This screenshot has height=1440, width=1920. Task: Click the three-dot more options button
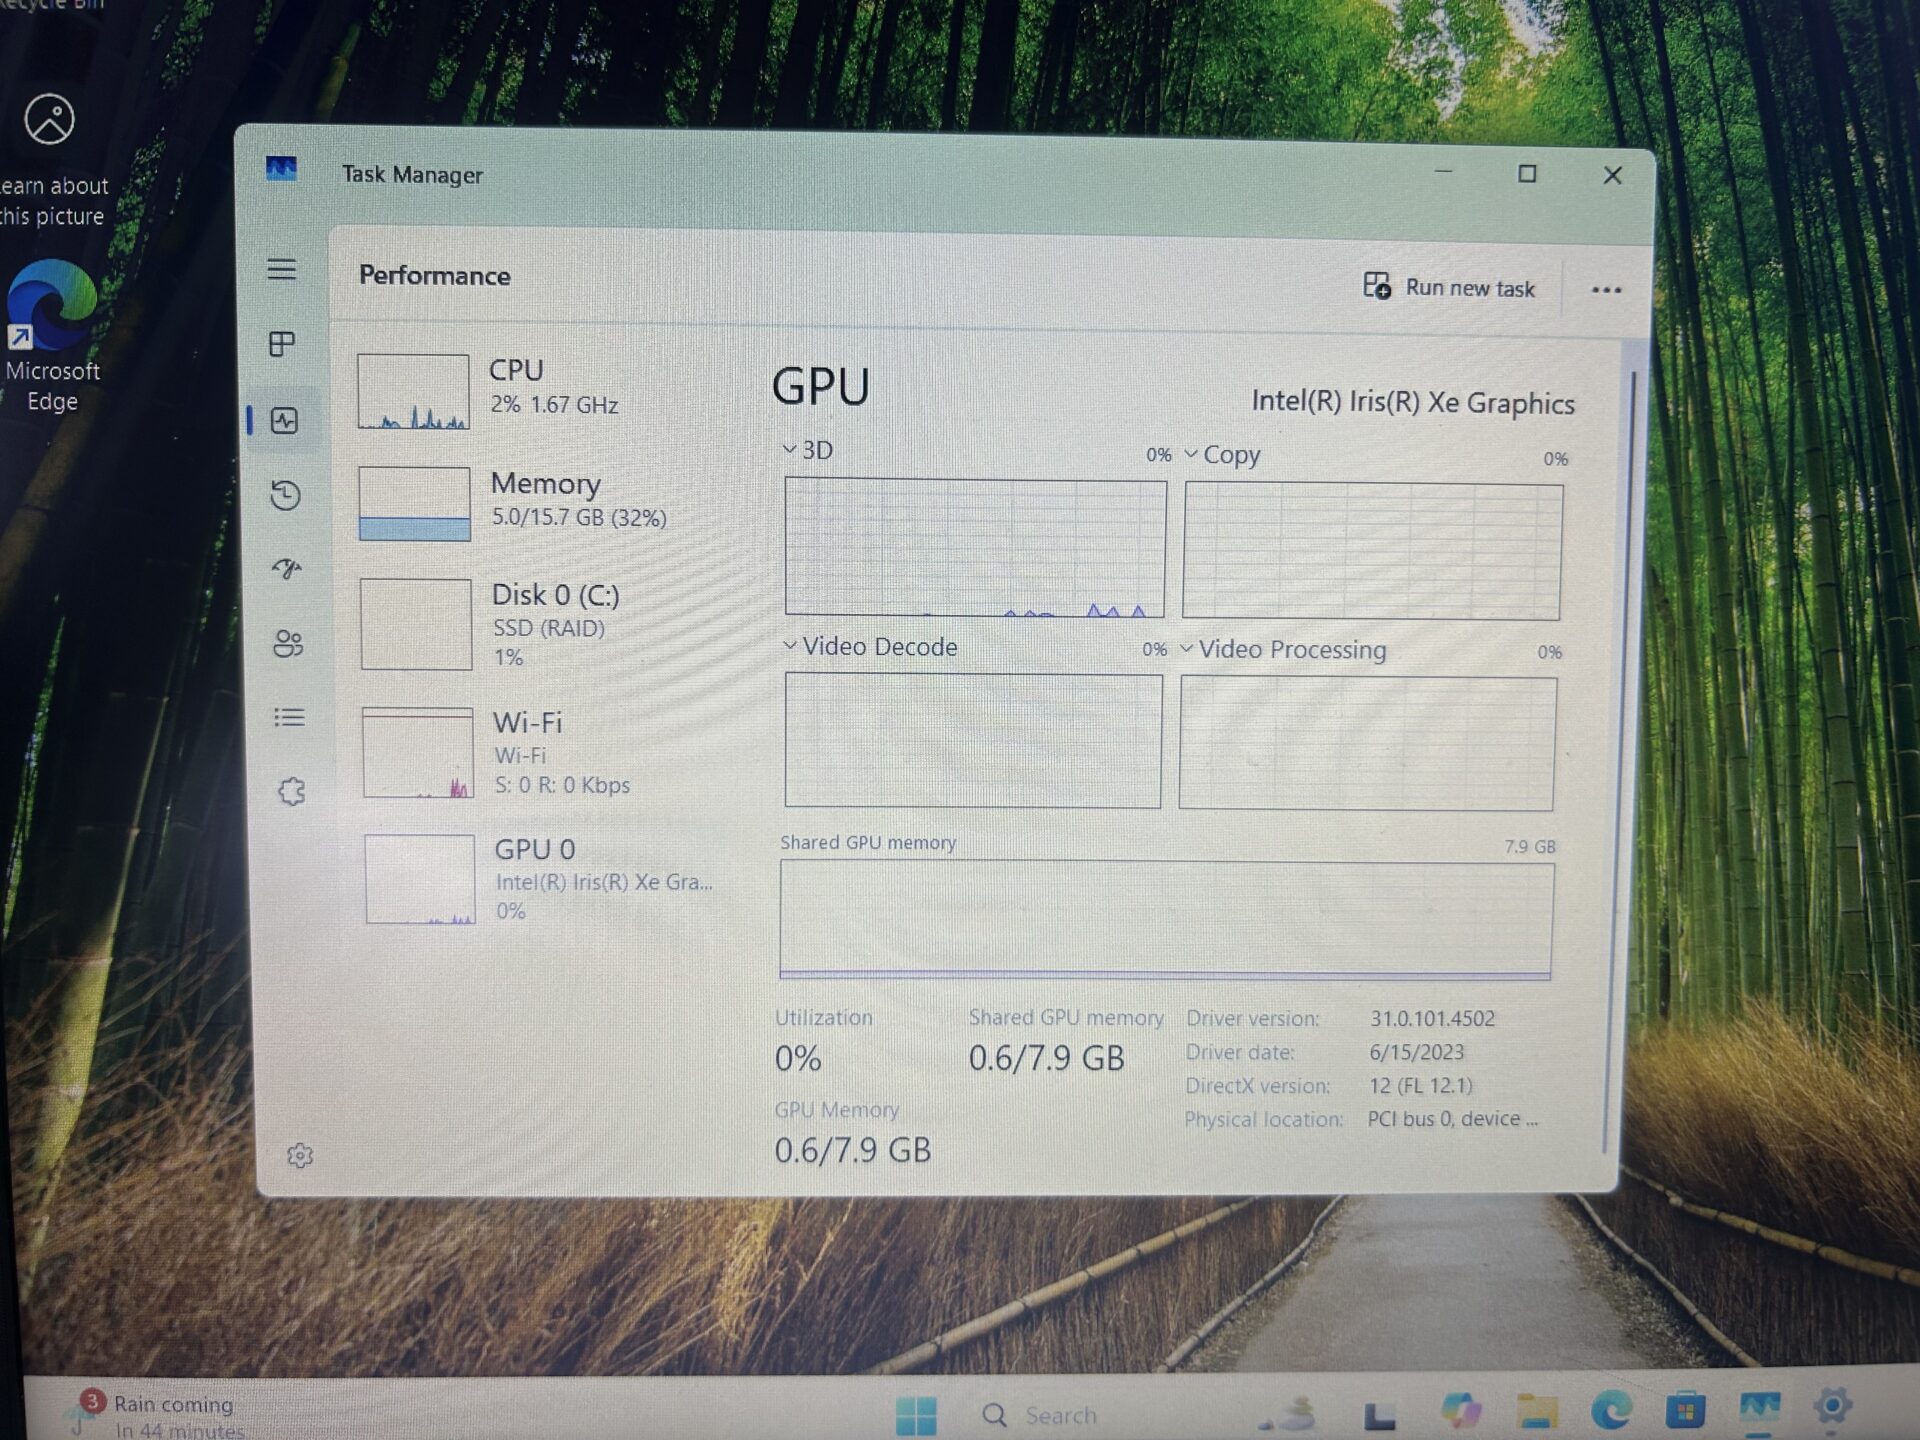click(x=1606, y=290)
